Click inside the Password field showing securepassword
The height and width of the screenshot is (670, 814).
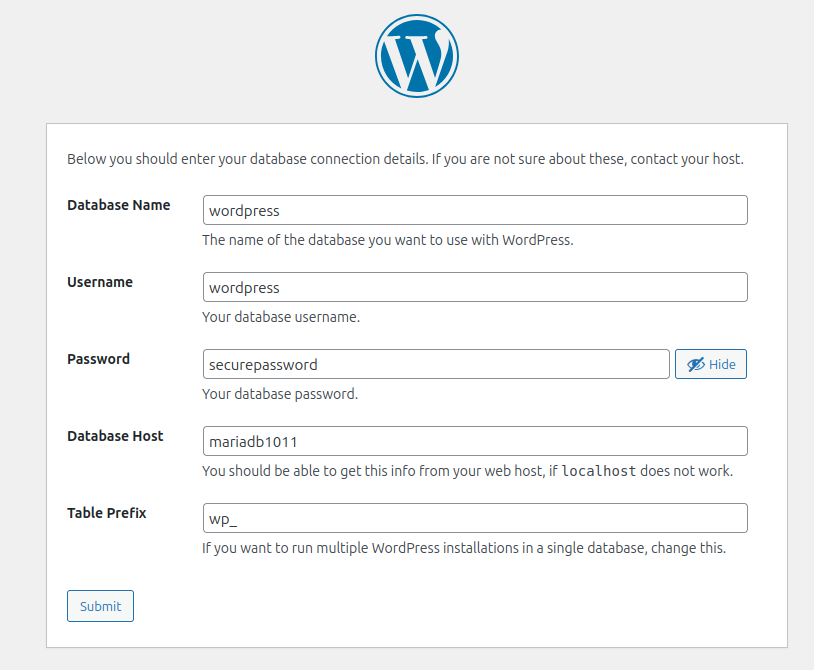coord(436,365)
